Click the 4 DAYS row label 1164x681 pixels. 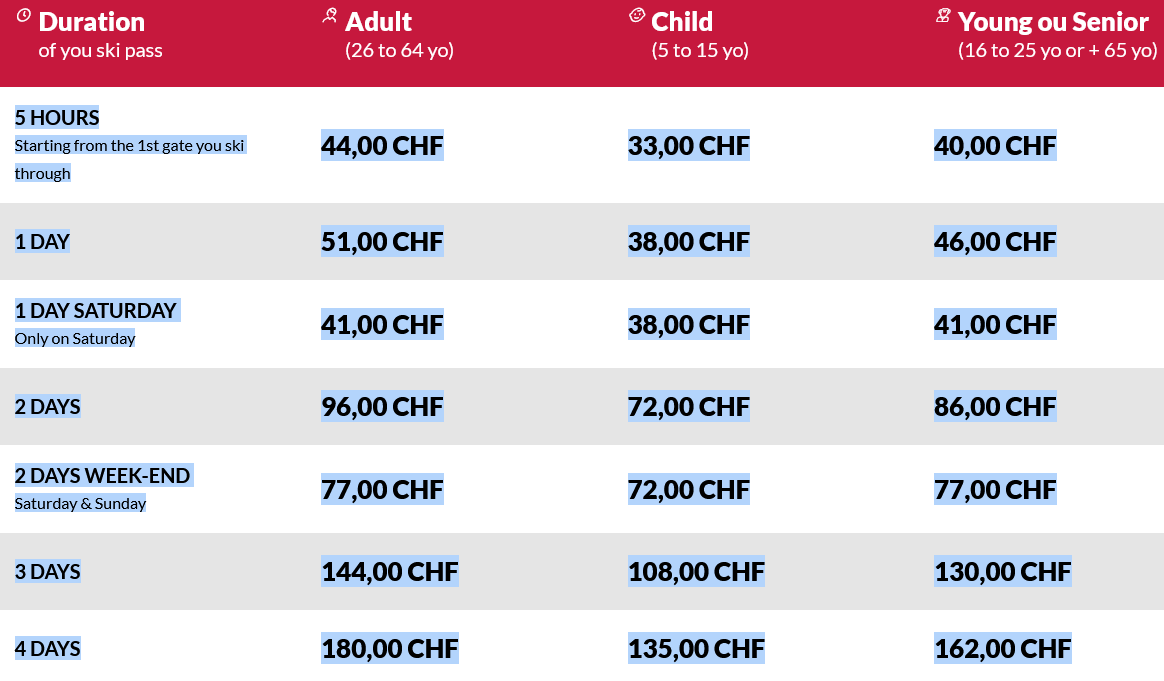(48, 648)
